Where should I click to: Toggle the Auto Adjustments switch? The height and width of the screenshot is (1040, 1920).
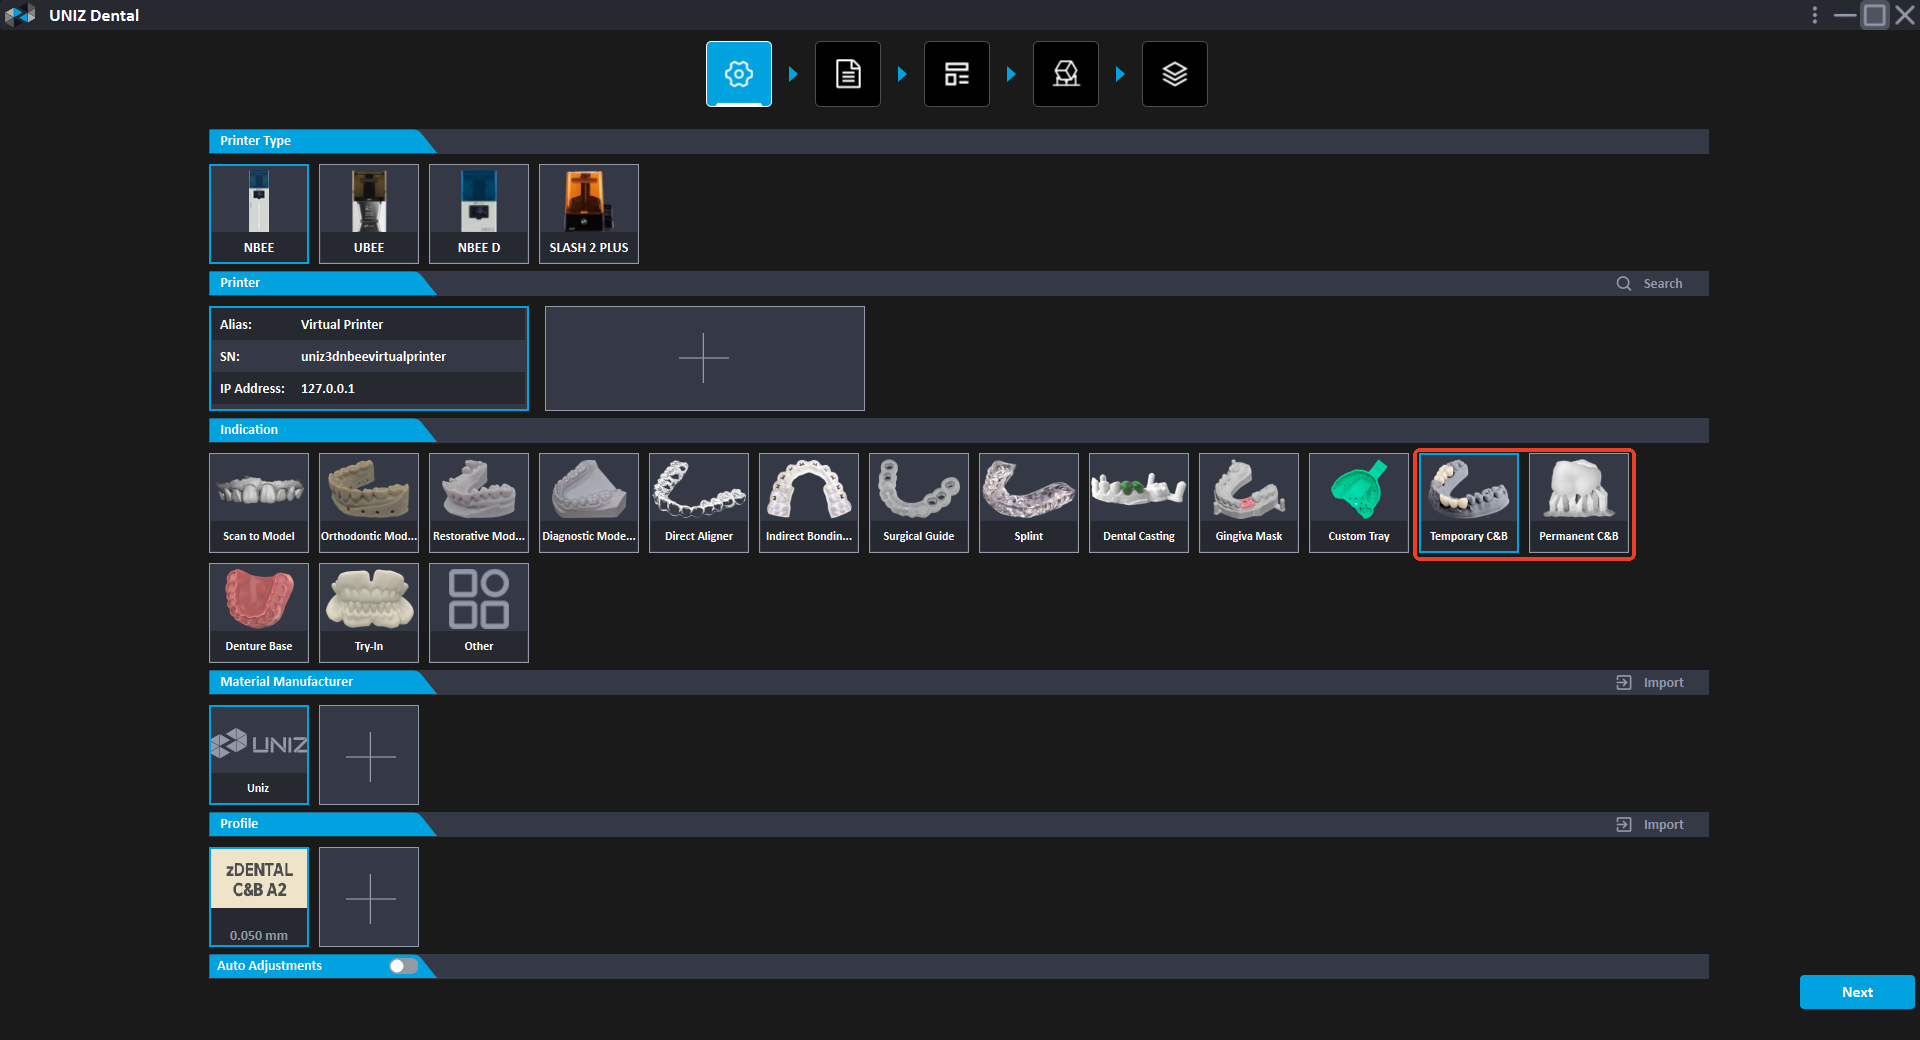(x=403, y=966)
